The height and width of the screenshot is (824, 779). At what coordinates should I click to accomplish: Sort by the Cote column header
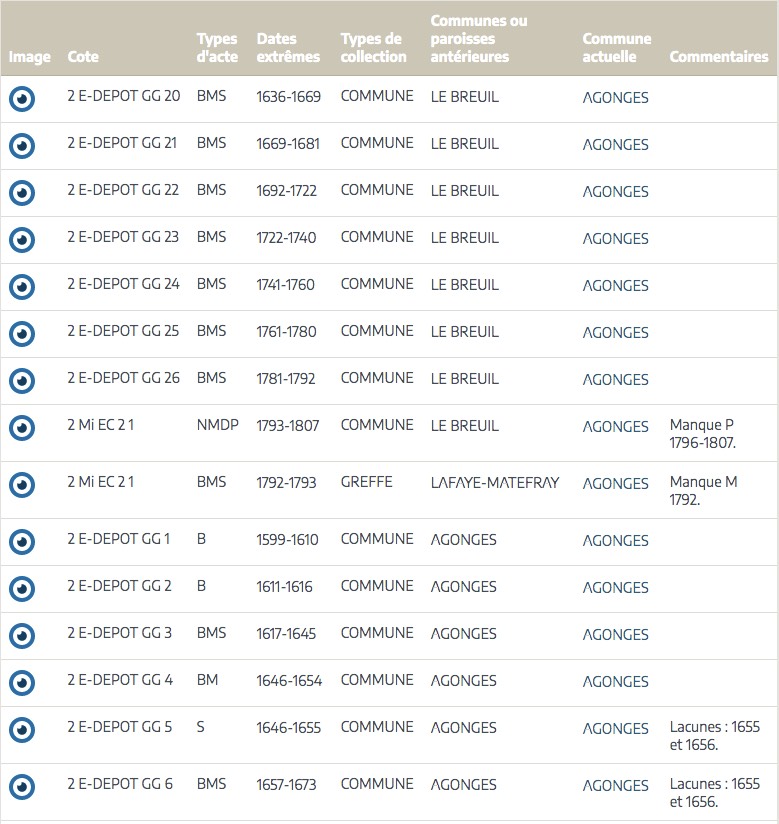pos(83,57)
